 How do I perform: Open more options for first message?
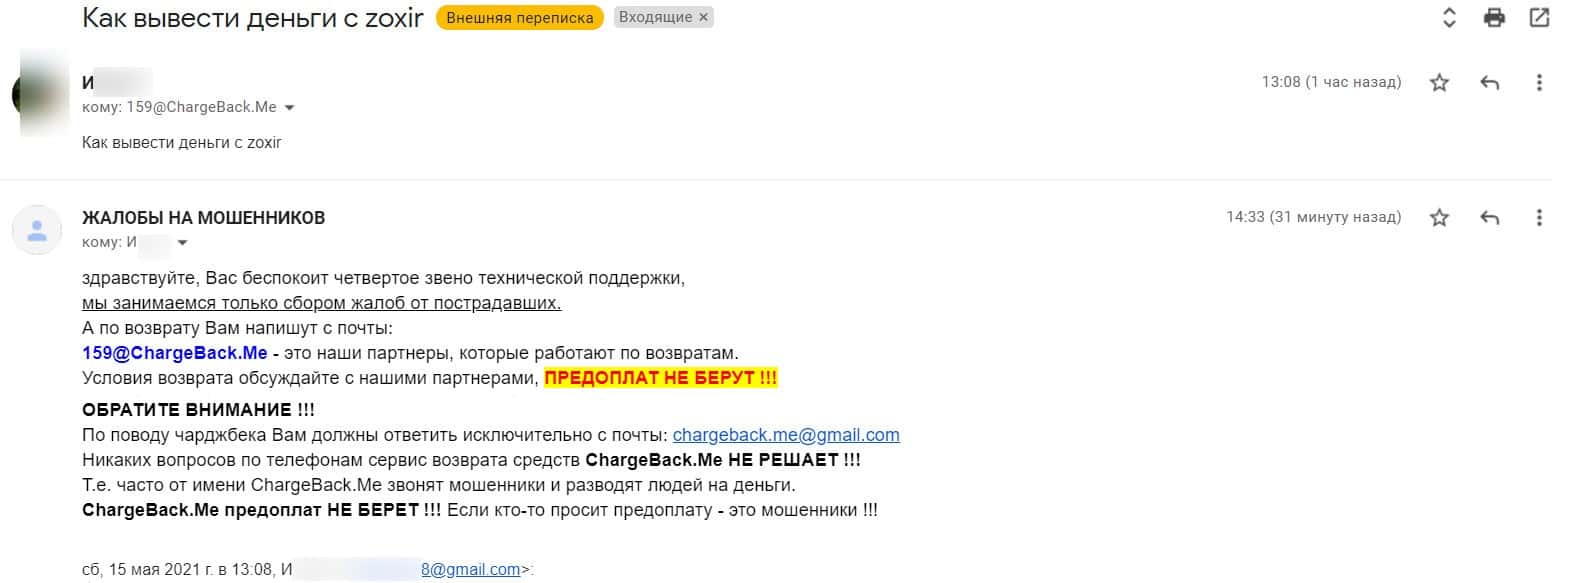[1539, 83]
